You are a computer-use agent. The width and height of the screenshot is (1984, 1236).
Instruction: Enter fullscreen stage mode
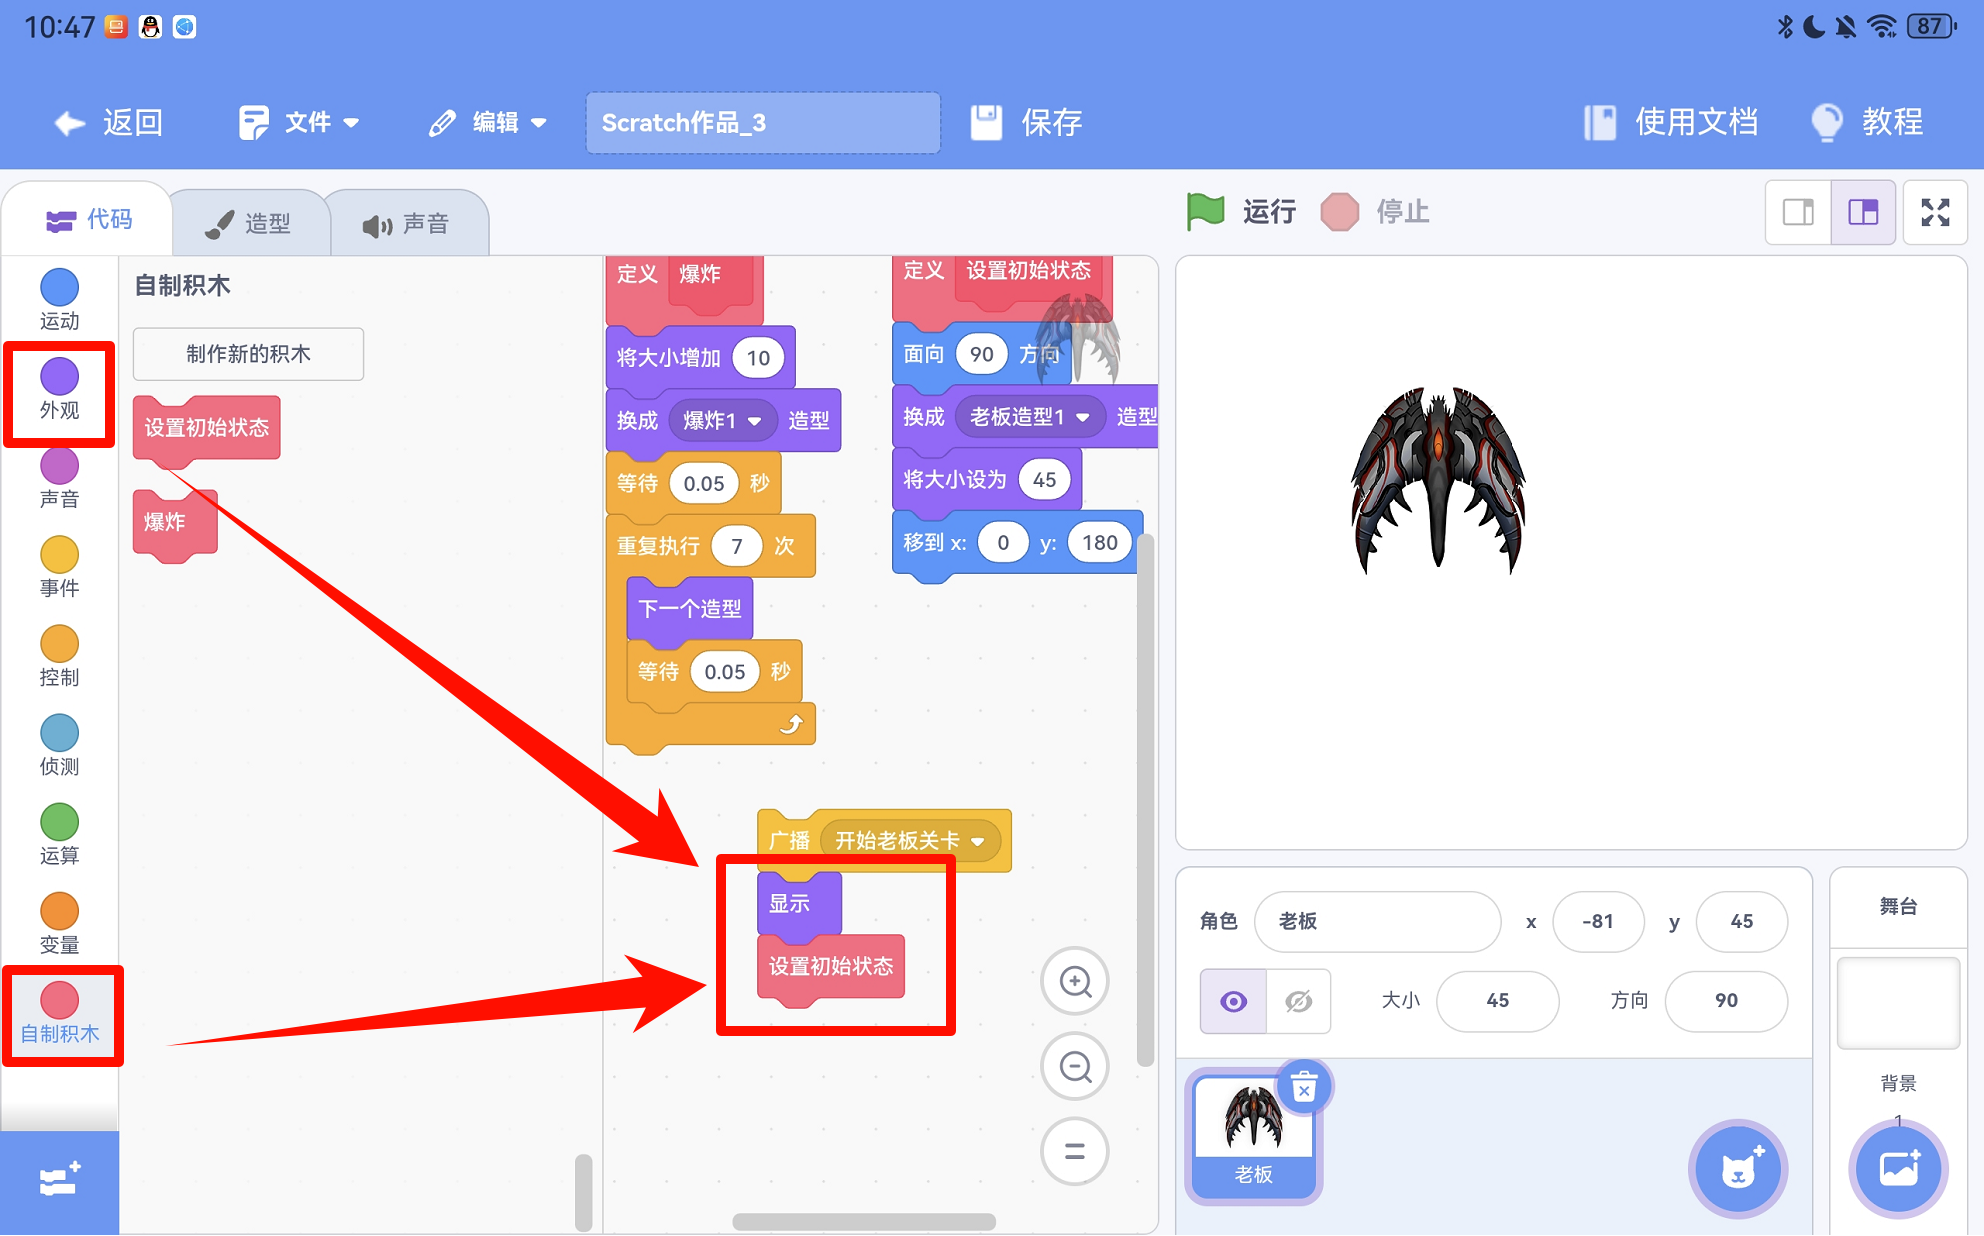point(1935,212)
